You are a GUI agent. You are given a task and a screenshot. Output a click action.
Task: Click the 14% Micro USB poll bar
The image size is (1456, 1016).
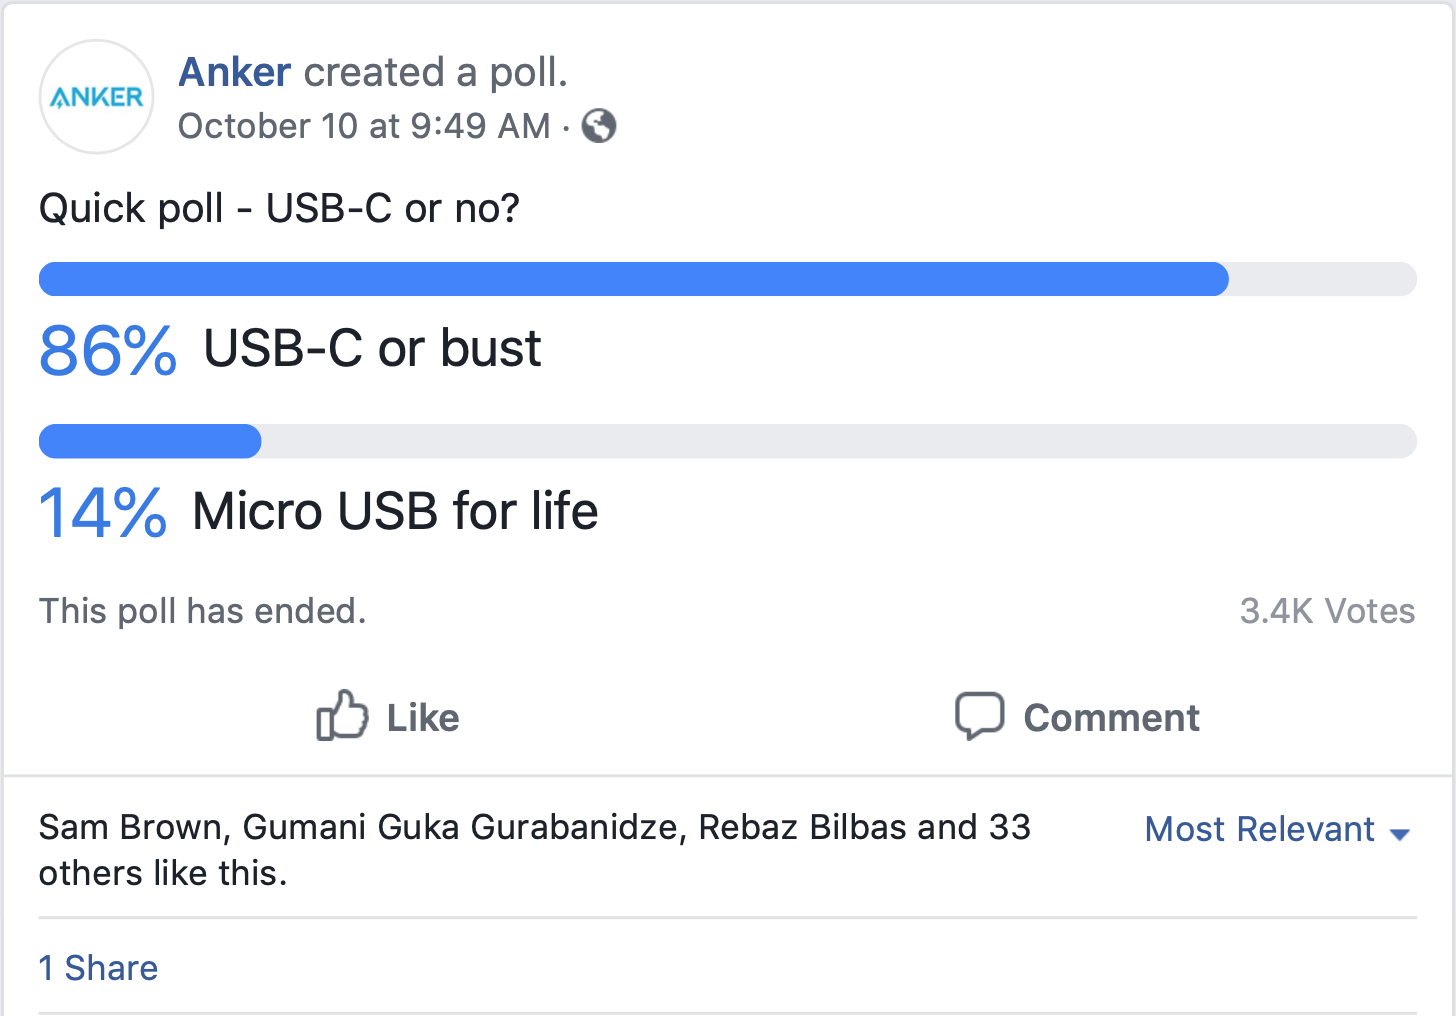[x=150, y=441]
